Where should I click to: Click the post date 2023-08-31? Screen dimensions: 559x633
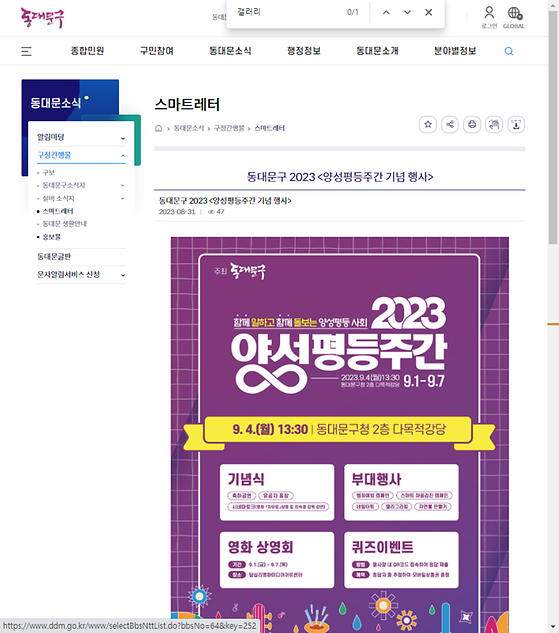pos(177,212)
